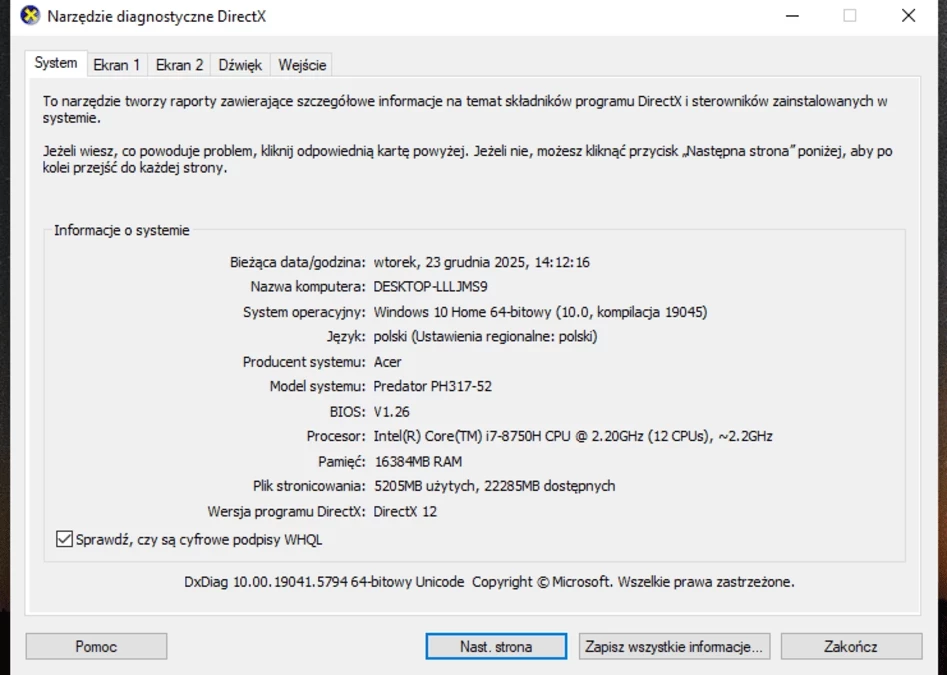Viewport: 947px width, 675px height.
Task: Show the Wejście tab
Action: coord(302,65)
